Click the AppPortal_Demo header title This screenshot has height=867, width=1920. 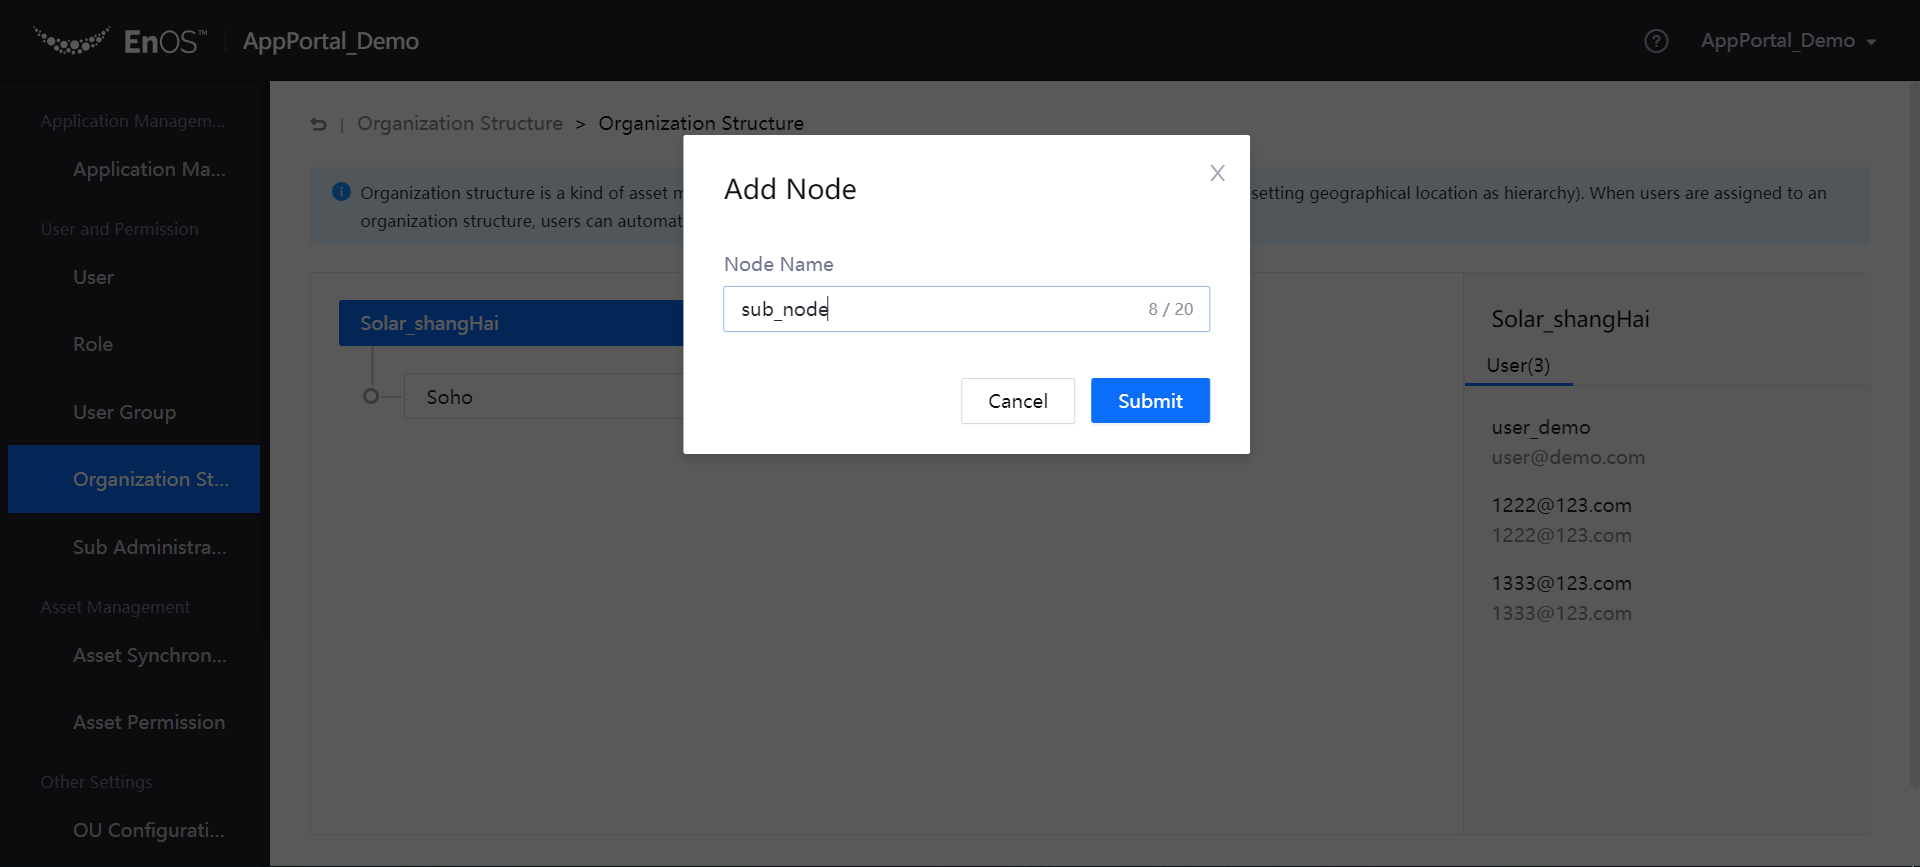click(331, 41)
